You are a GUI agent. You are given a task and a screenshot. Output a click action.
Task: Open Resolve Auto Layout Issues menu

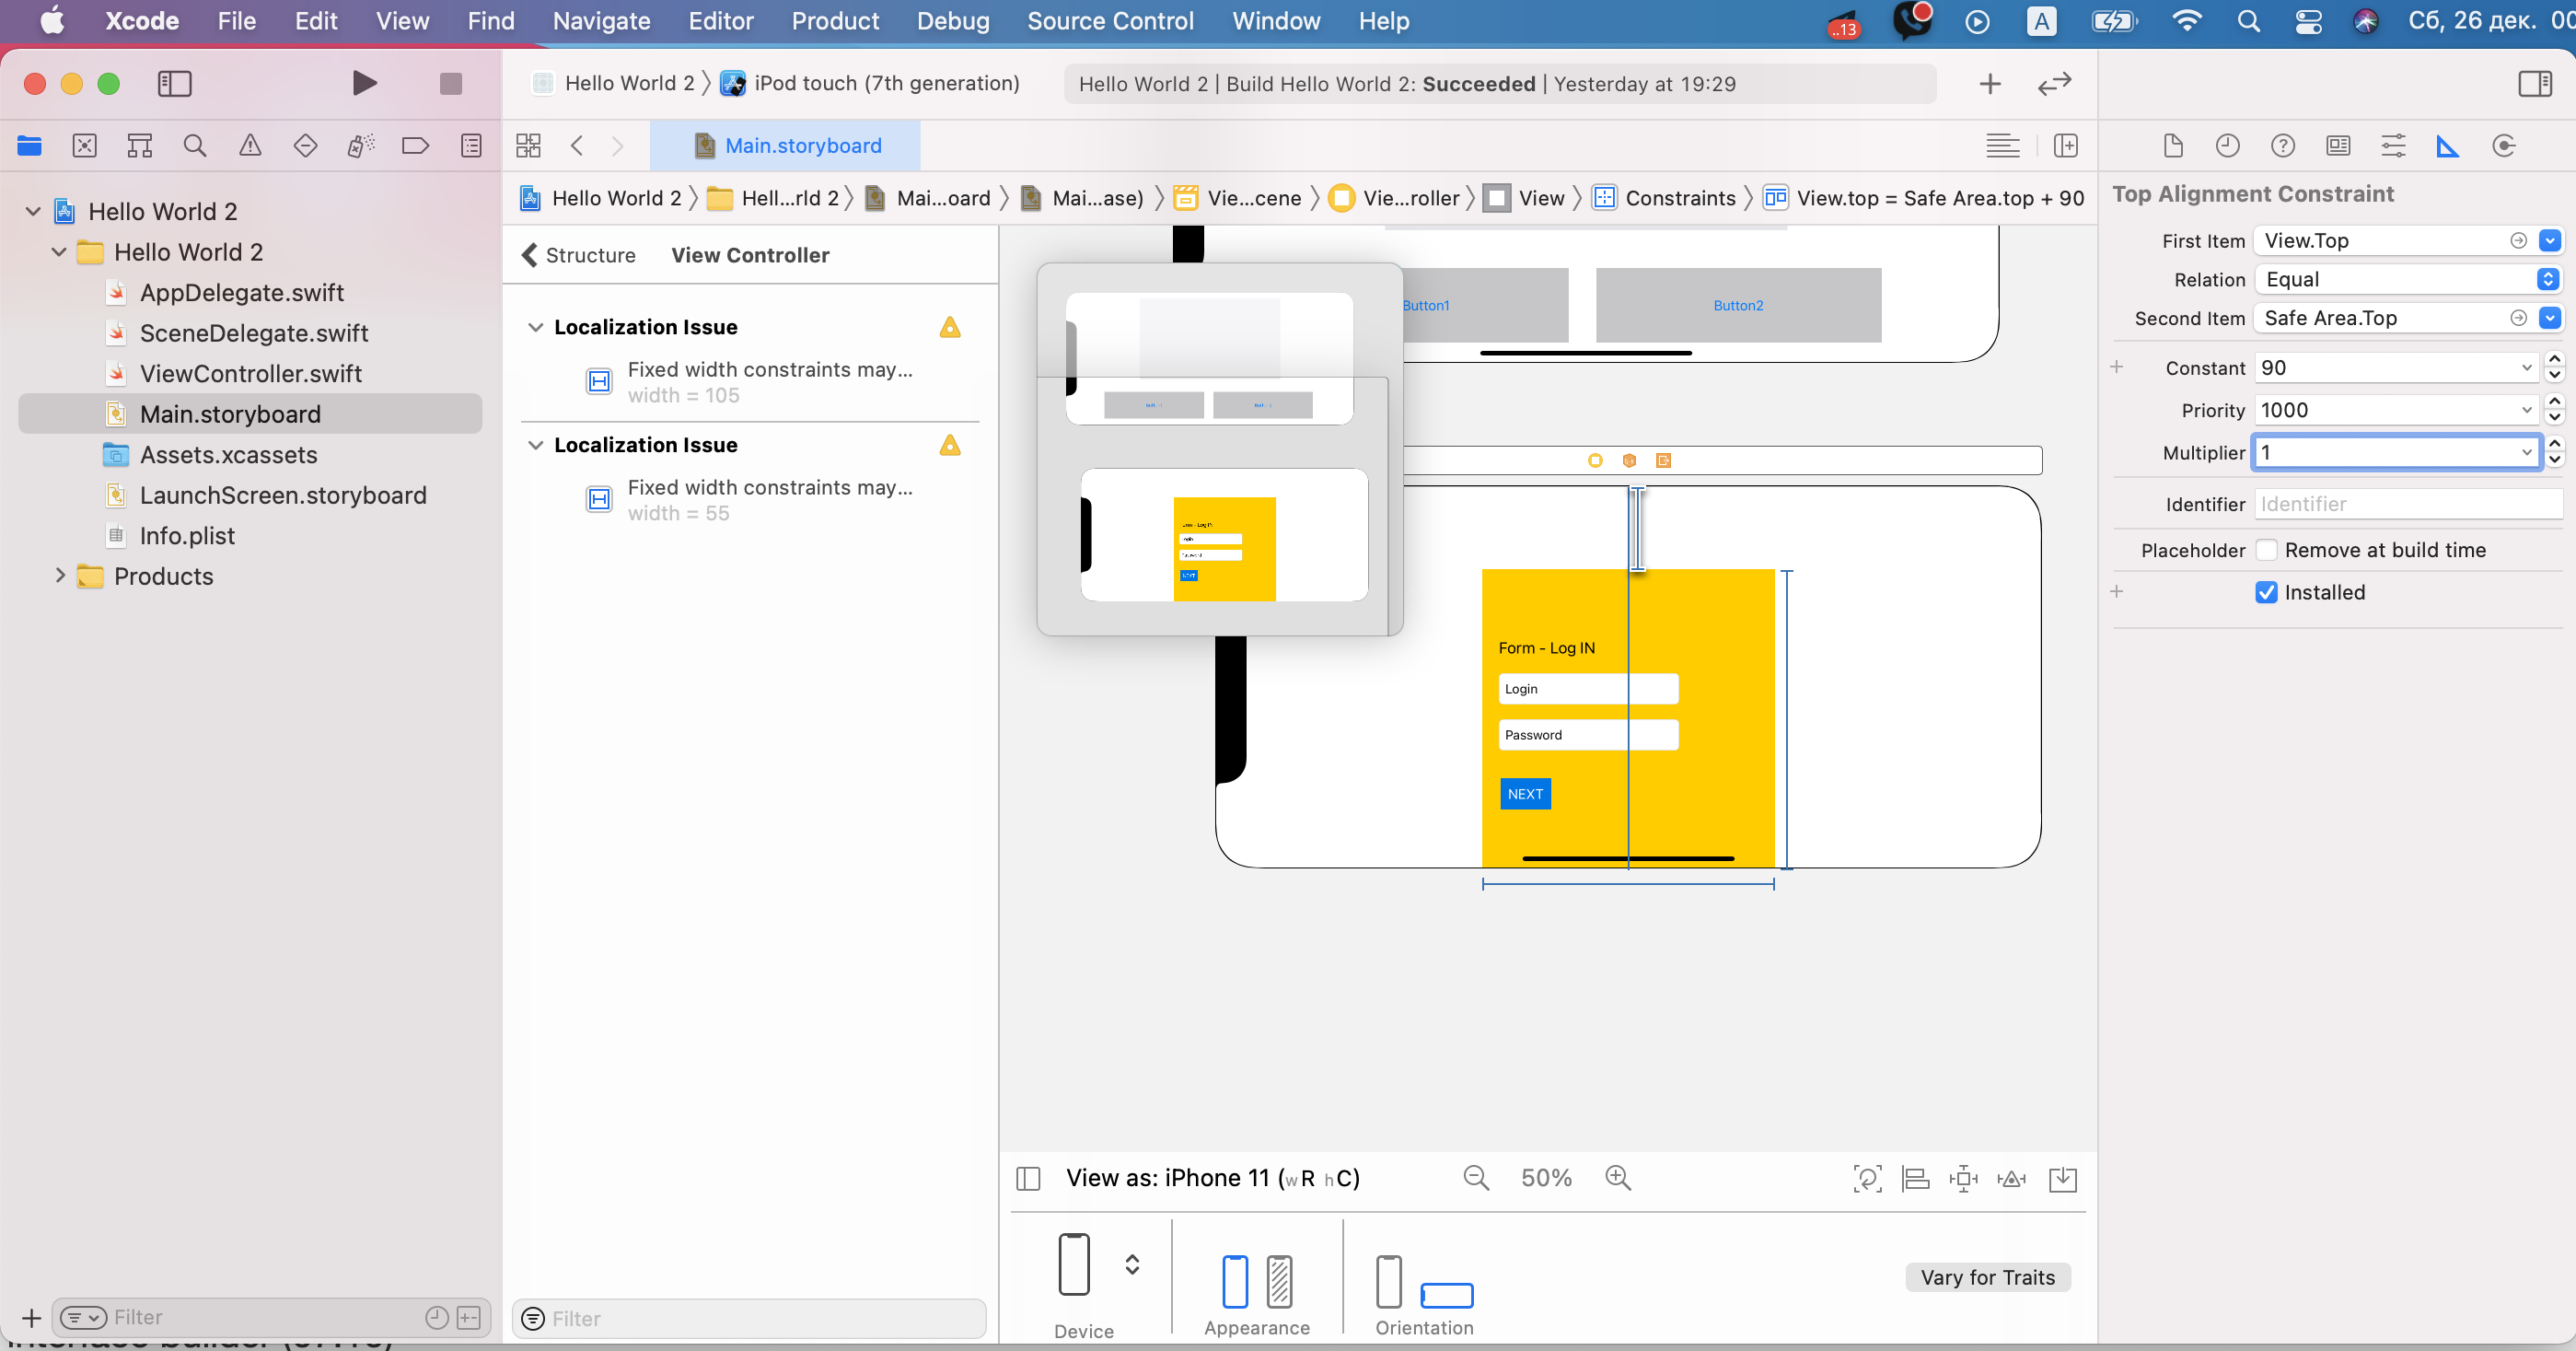click(x=2011, y=1179)
